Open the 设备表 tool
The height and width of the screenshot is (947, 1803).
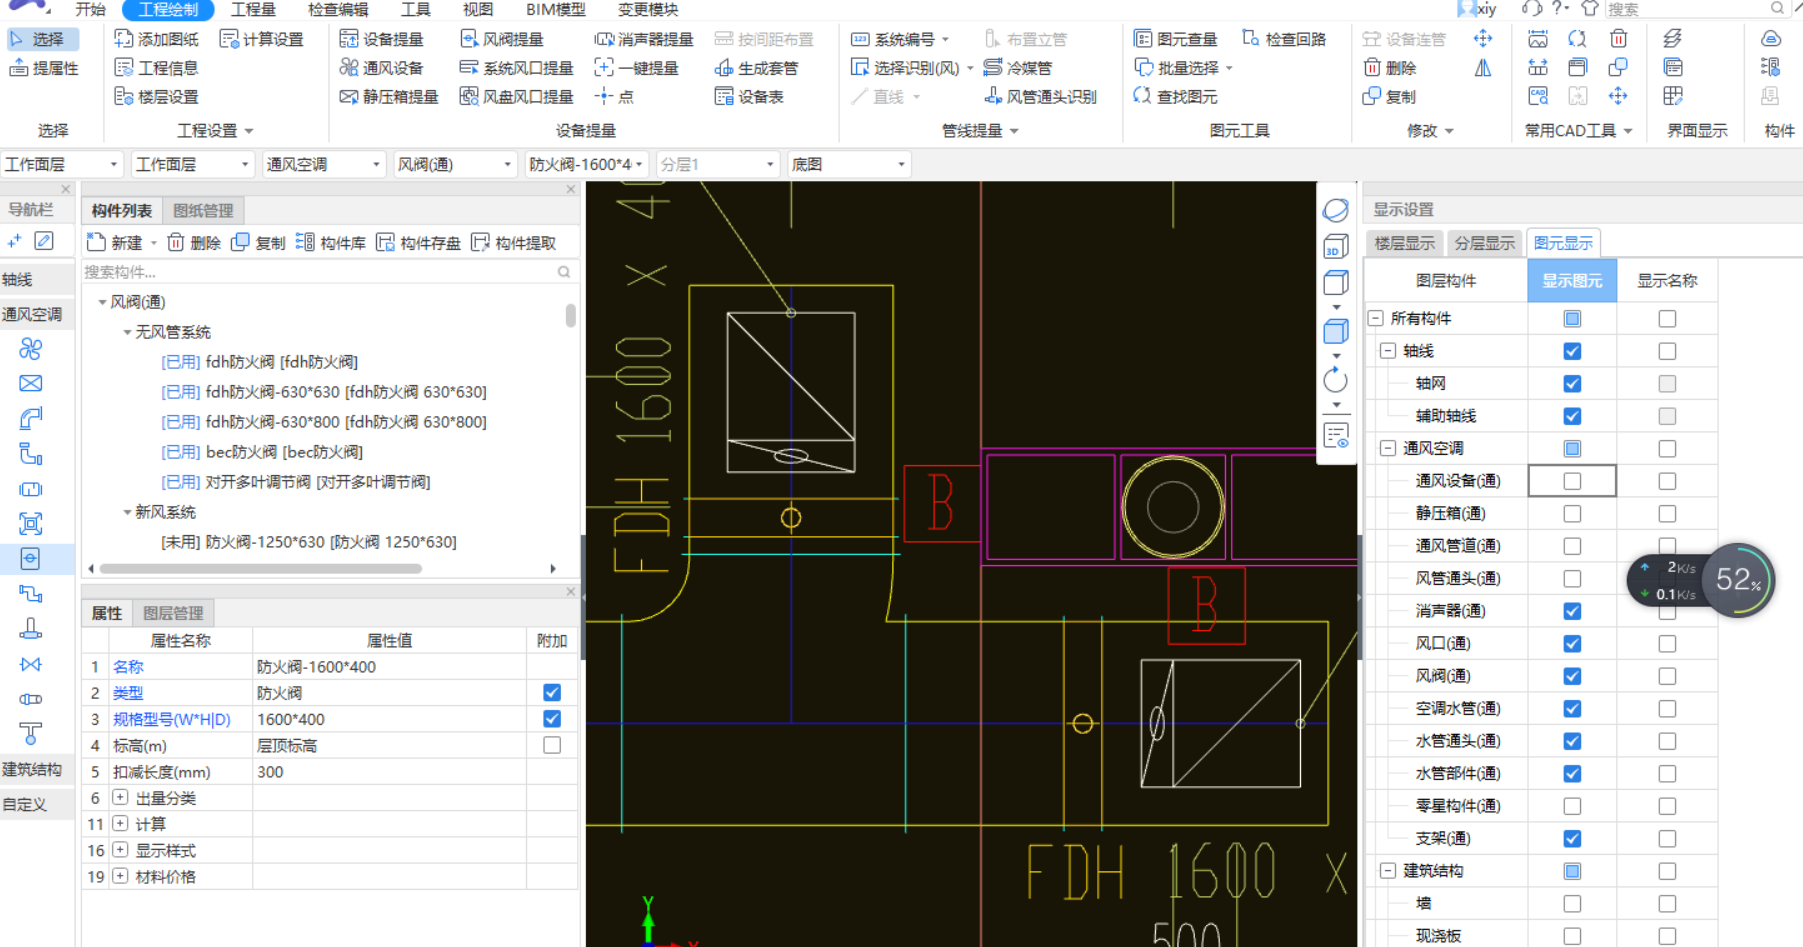point(750,97)
